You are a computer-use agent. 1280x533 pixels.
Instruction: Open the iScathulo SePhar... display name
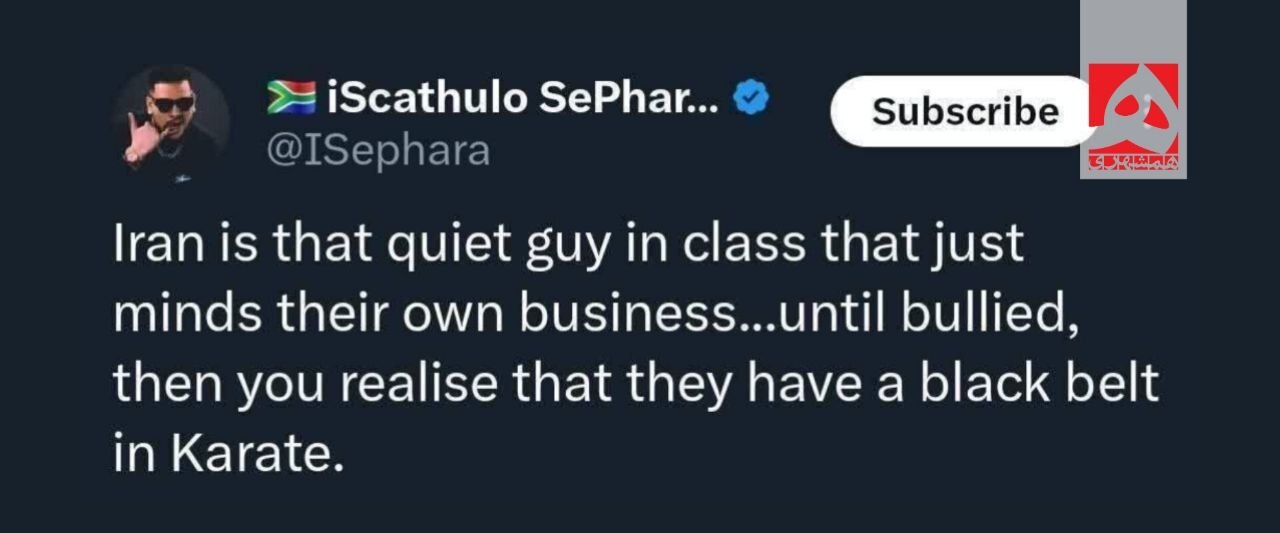522,98
